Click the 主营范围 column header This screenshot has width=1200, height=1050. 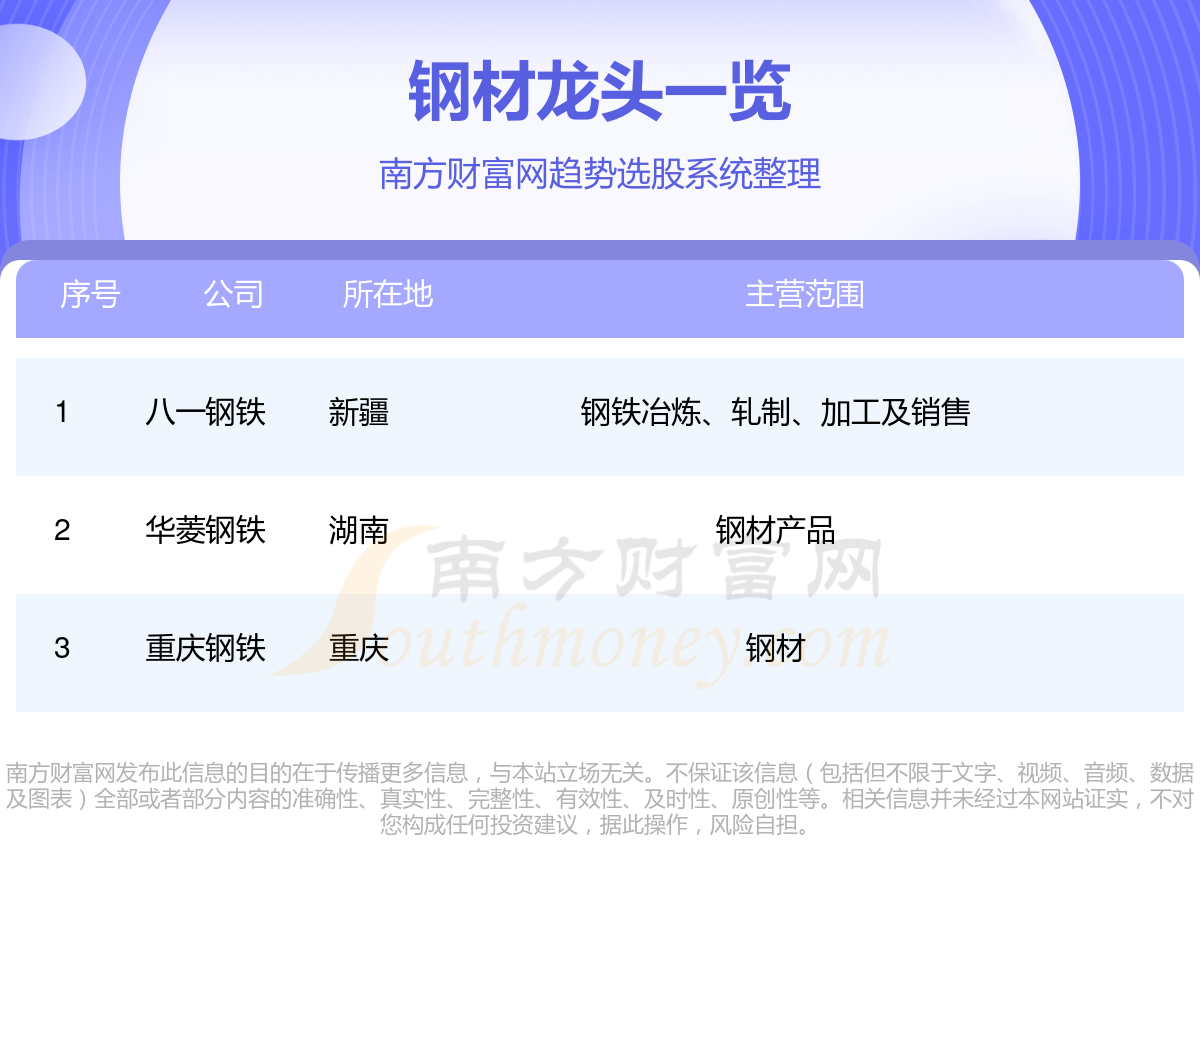[805, 294]
